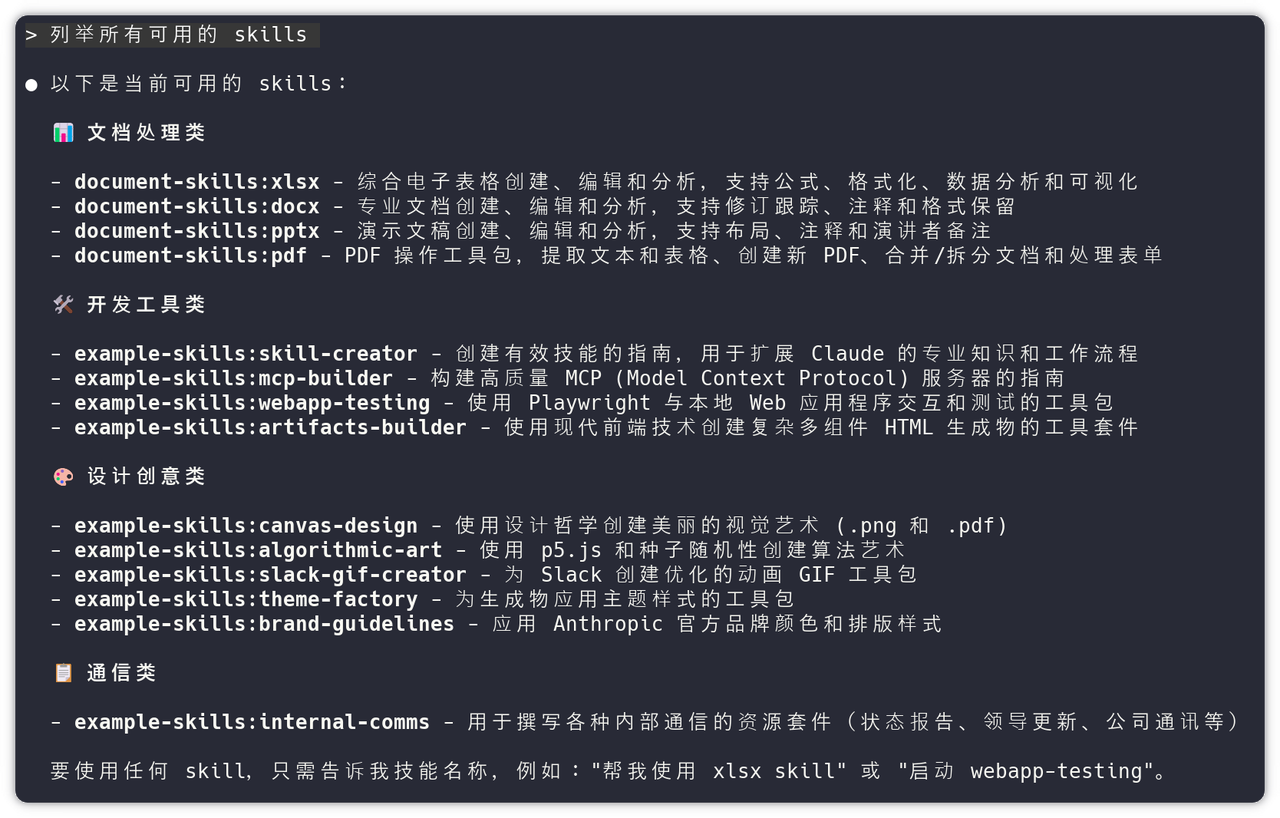Click document-skills:docx skill name
Viewport: 1280px width, 818px height.
coord(196,206)
